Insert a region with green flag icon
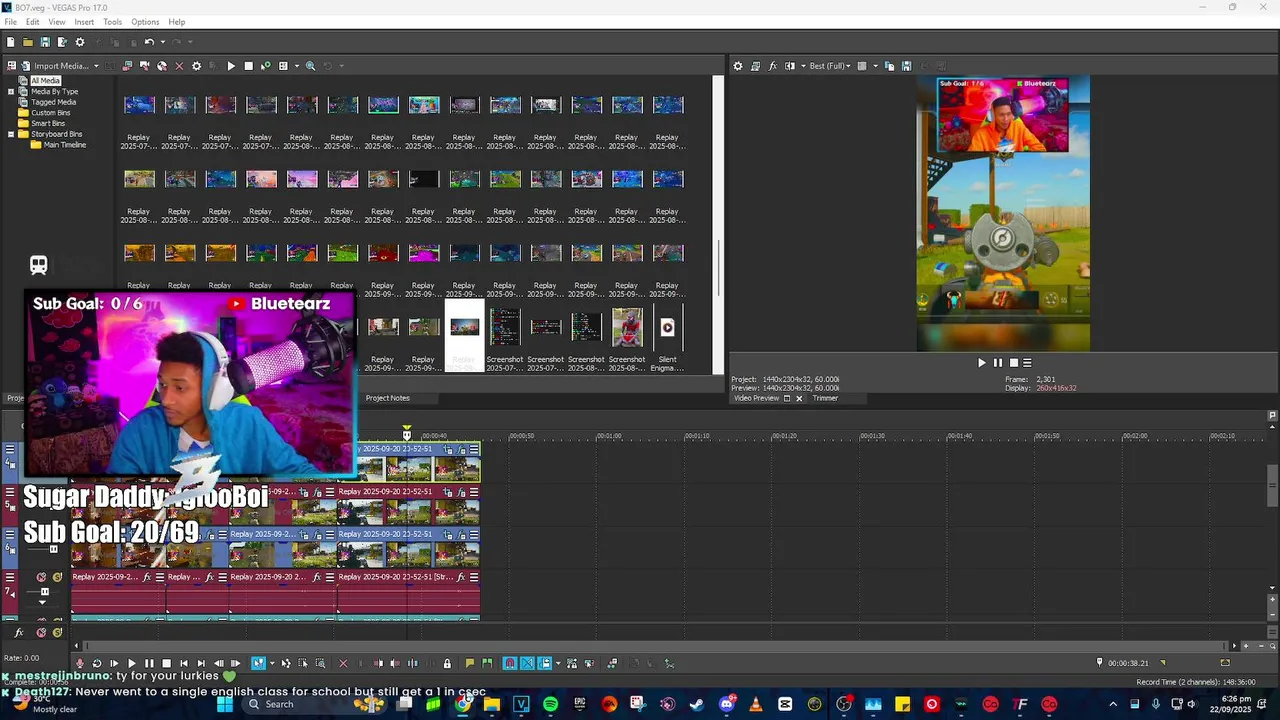 point(487,663)
